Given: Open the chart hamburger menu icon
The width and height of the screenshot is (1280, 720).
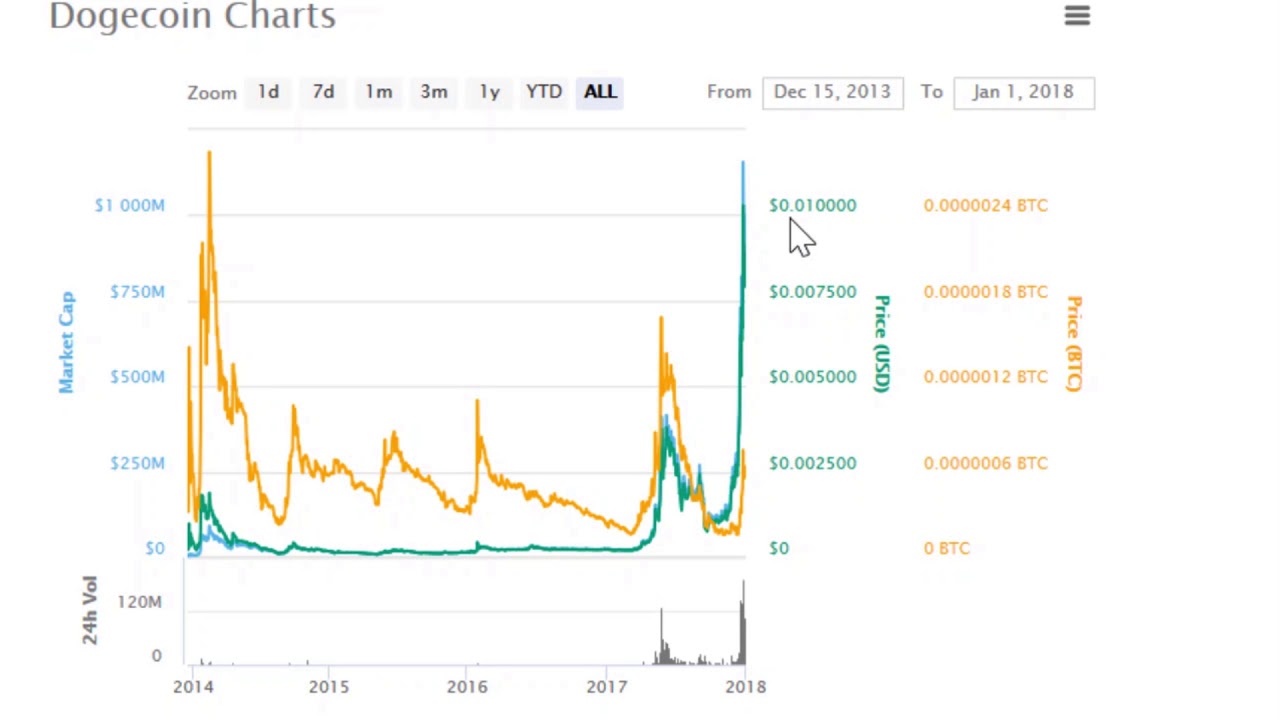Looking at the screenshot, I should (x=1077, y=15).
